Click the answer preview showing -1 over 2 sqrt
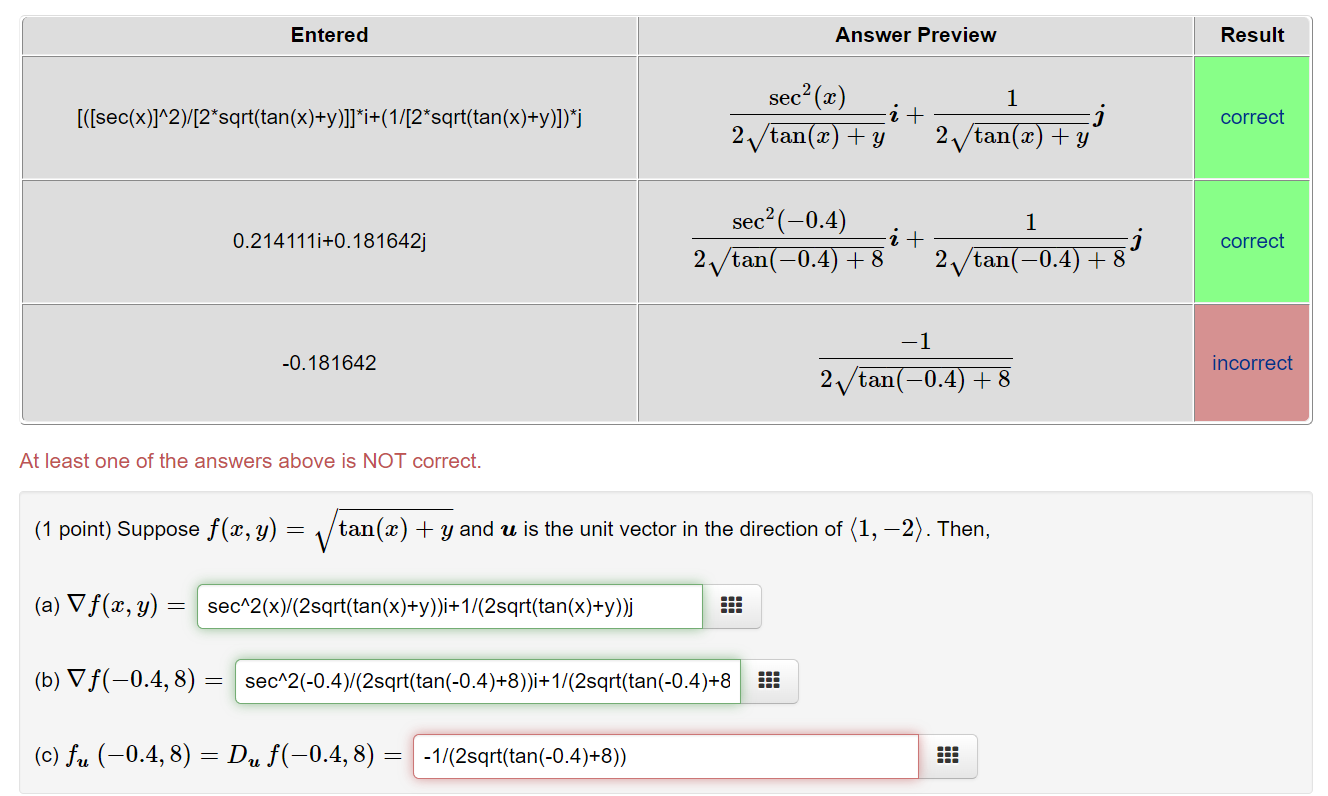Image resolution: width=1328 pixels, height=796 pixels. tap(915, 362)
